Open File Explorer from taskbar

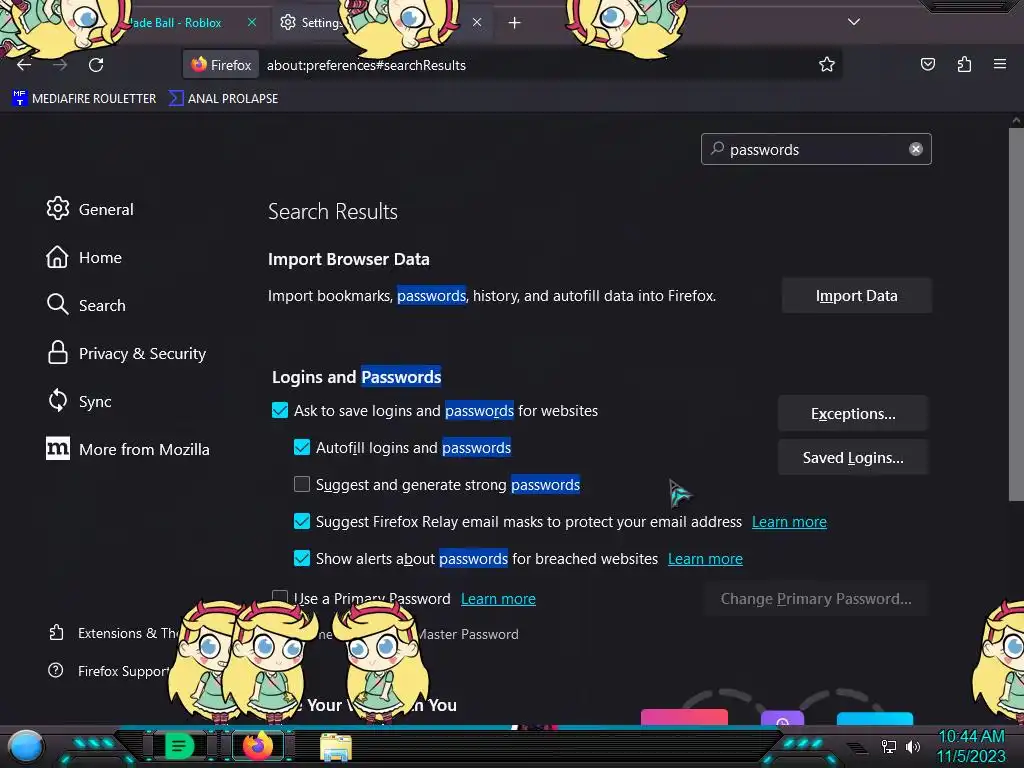pyautogui.click(x=336, y=746)
